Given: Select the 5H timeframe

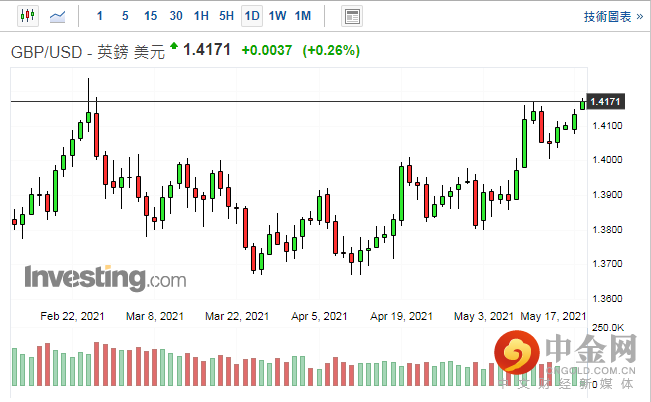Looking at the screenshot, I should (227, 16).
